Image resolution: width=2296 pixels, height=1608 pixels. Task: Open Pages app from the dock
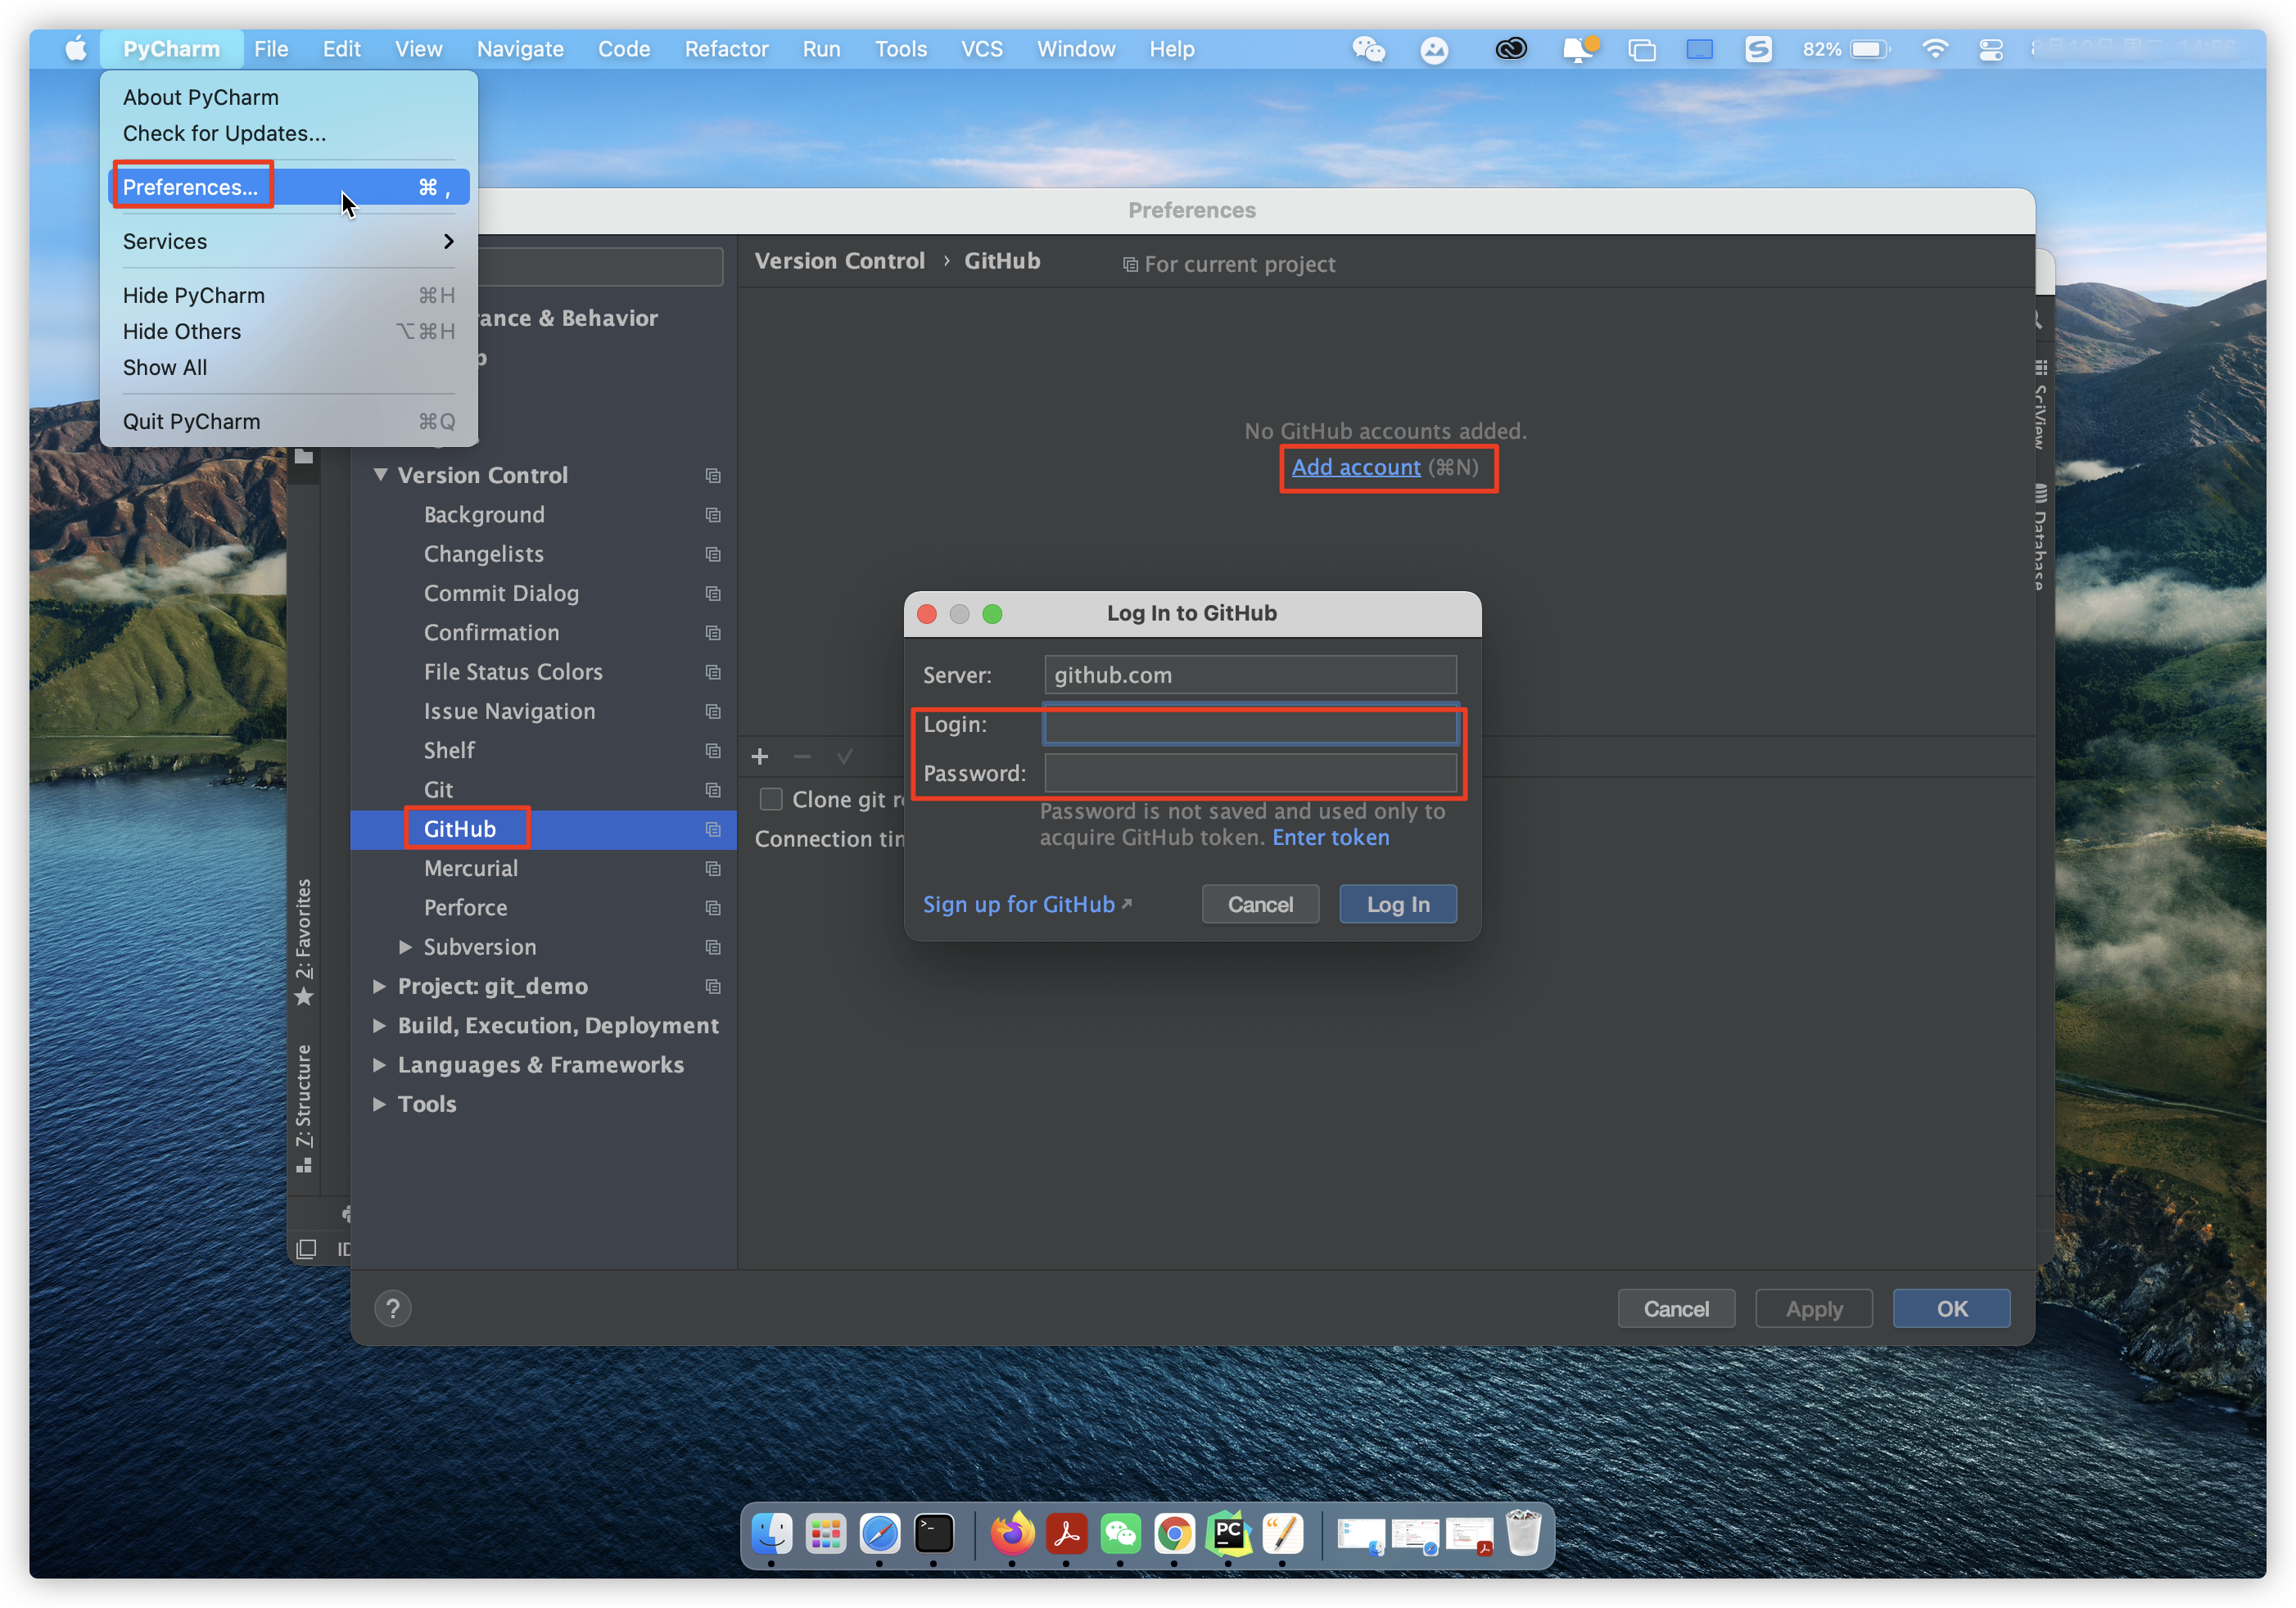(x=1282, y=1533)
